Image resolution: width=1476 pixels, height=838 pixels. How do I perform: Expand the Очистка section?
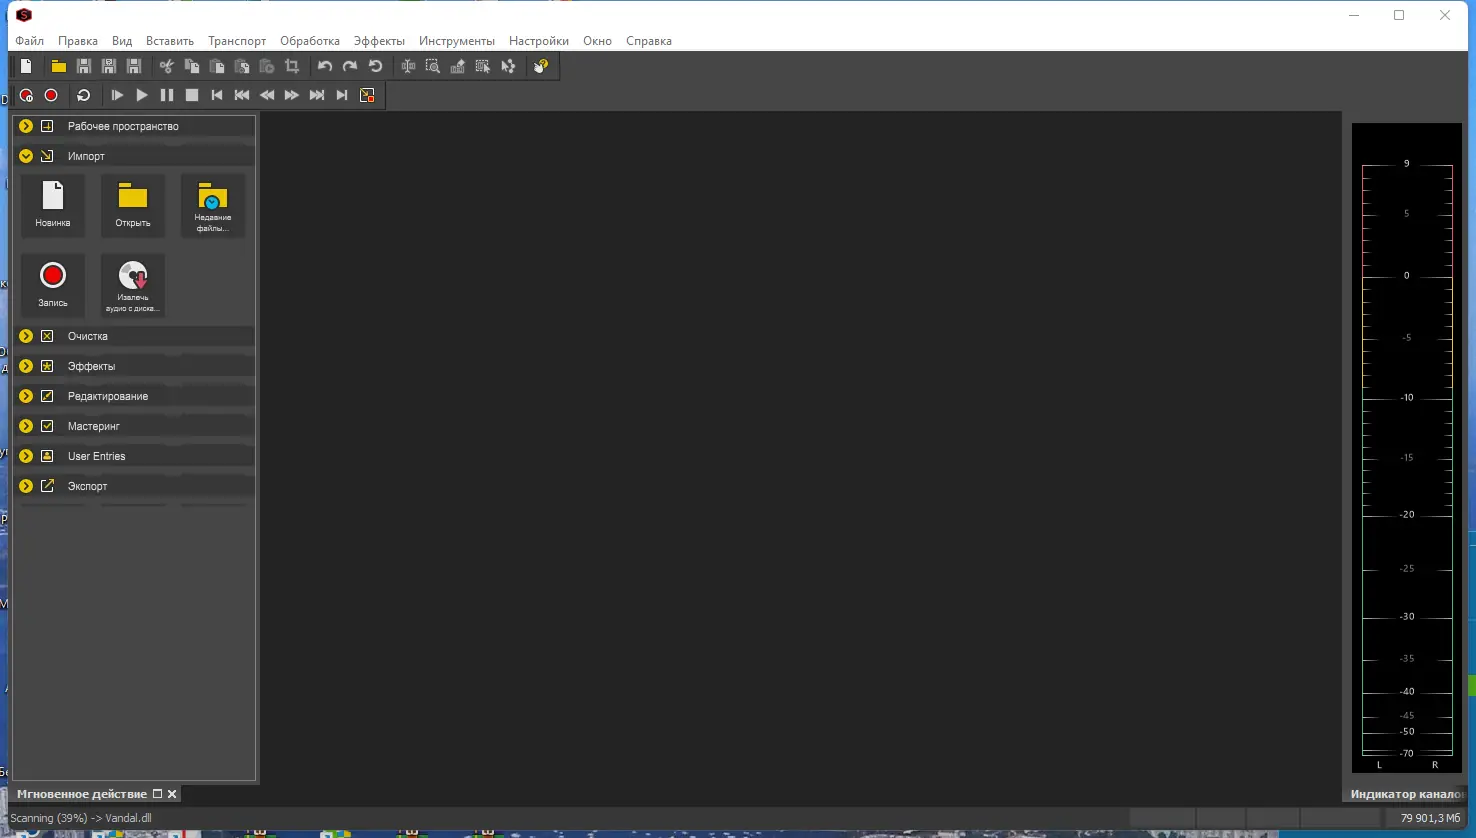tap(26, 336)
